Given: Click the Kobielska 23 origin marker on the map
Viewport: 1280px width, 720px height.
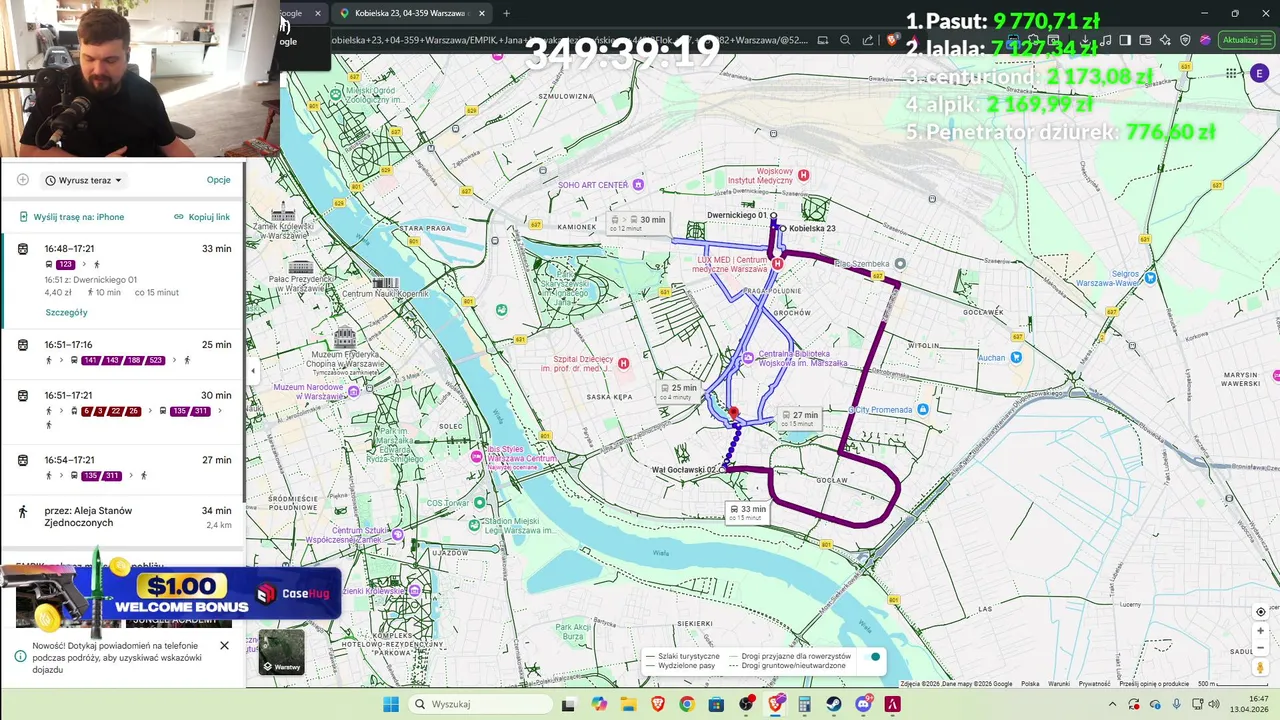Looking at the screenshot, I should (x=781, y=229).
